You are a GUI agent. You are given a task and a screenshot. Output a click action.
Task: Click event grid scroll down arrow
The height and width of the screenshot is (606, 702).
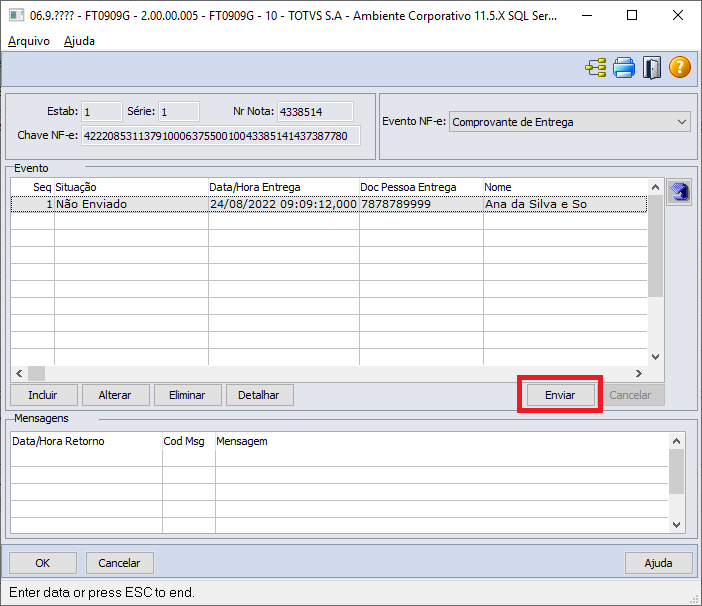655,357
